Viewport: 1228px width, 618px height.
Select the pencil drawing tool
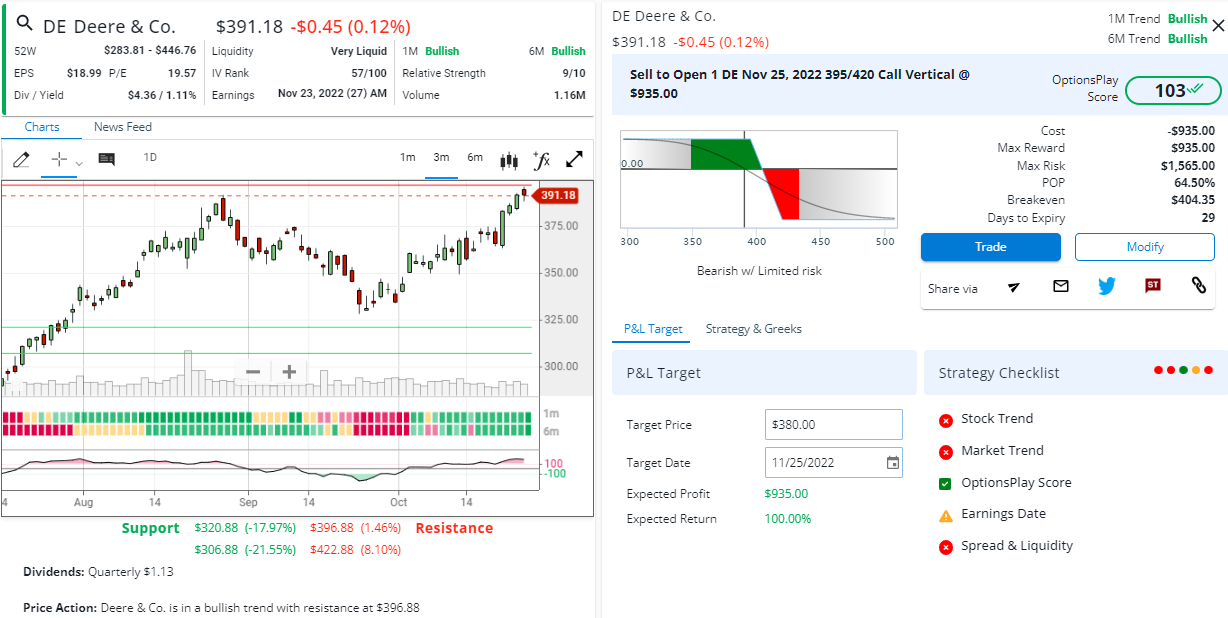click(x=22, y=159)
